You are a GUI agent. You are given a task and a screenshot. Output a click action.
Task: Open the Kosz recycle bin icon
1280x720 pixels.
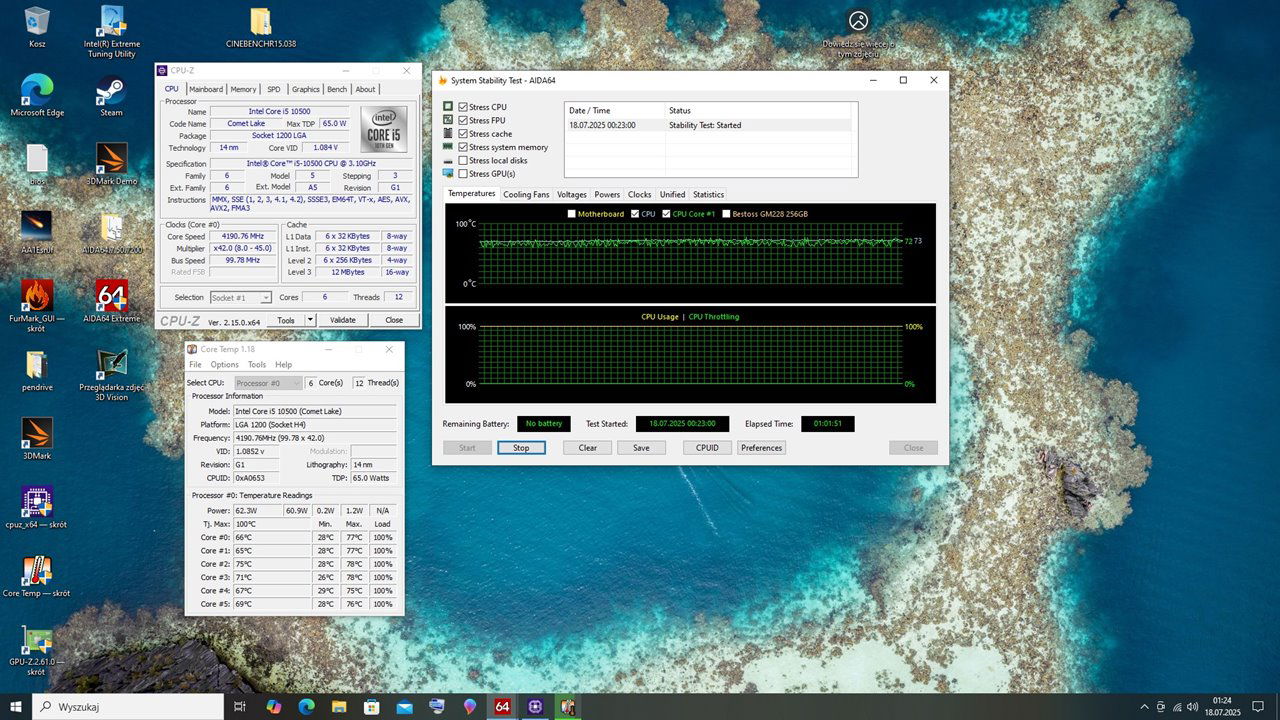click(x=37, y=27)
